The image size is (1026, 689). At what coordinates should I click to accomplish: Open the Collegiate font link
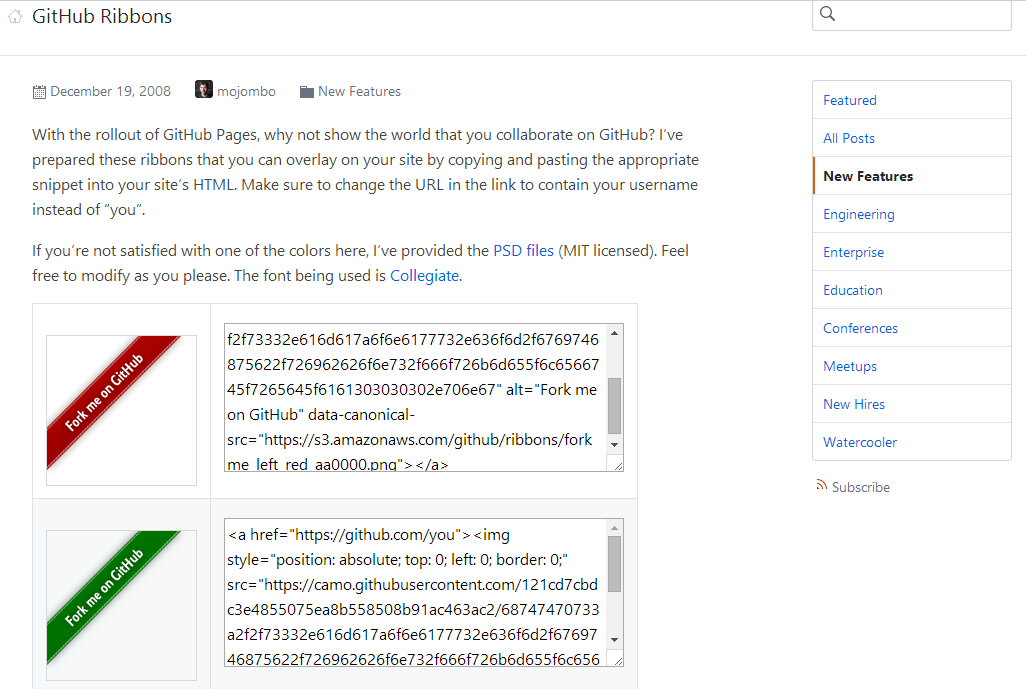pyautogui.click(x=424, y=275)
